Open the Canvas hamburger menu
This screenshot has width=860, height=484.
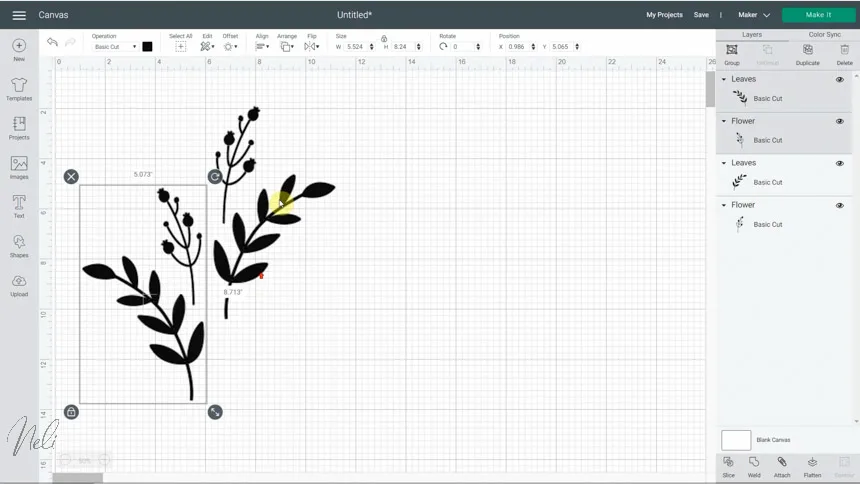(18, 15)
